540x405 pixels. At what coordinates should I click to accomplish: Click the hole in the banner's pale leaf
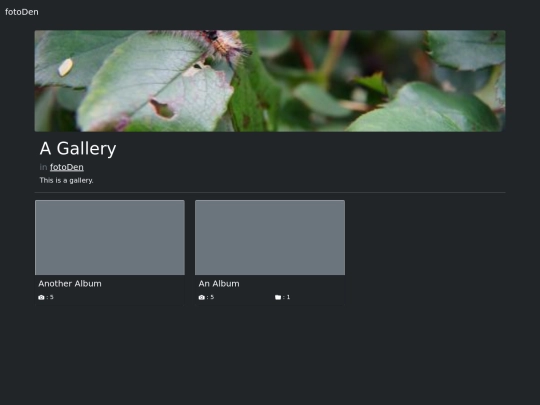[x=162, y=109]
